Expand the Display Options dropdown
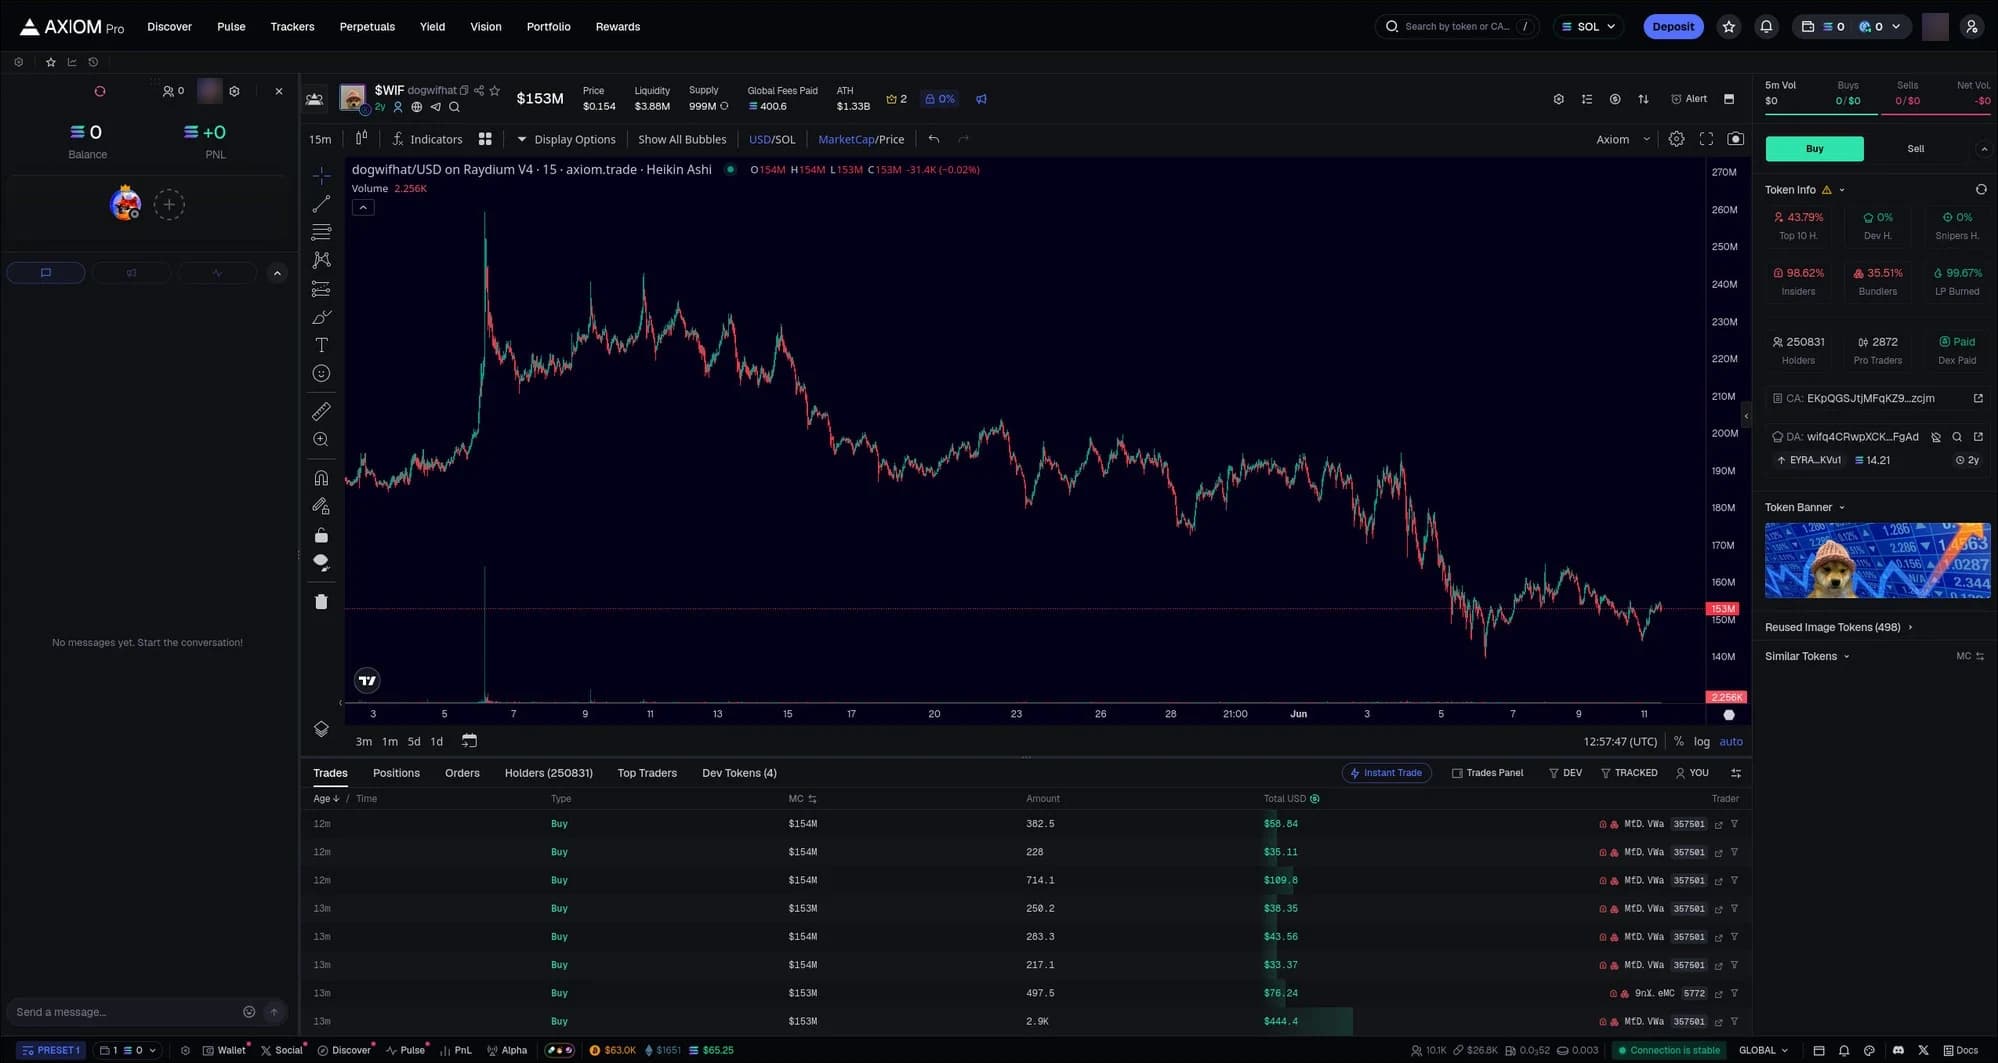Image resolution: width=1998 pixels, height=1063 pixels. (566, 139)
